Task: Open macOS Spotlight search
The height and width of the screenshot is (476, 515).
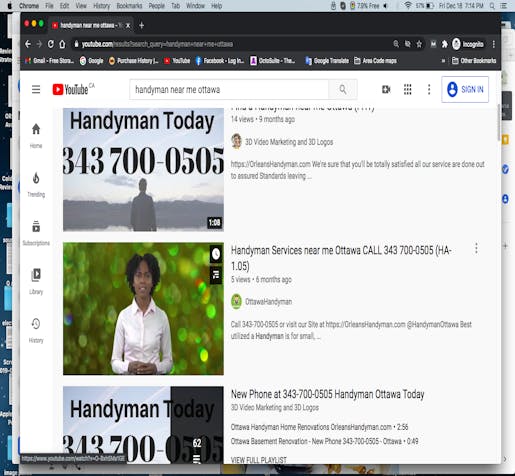Action: tap(492, 5)
